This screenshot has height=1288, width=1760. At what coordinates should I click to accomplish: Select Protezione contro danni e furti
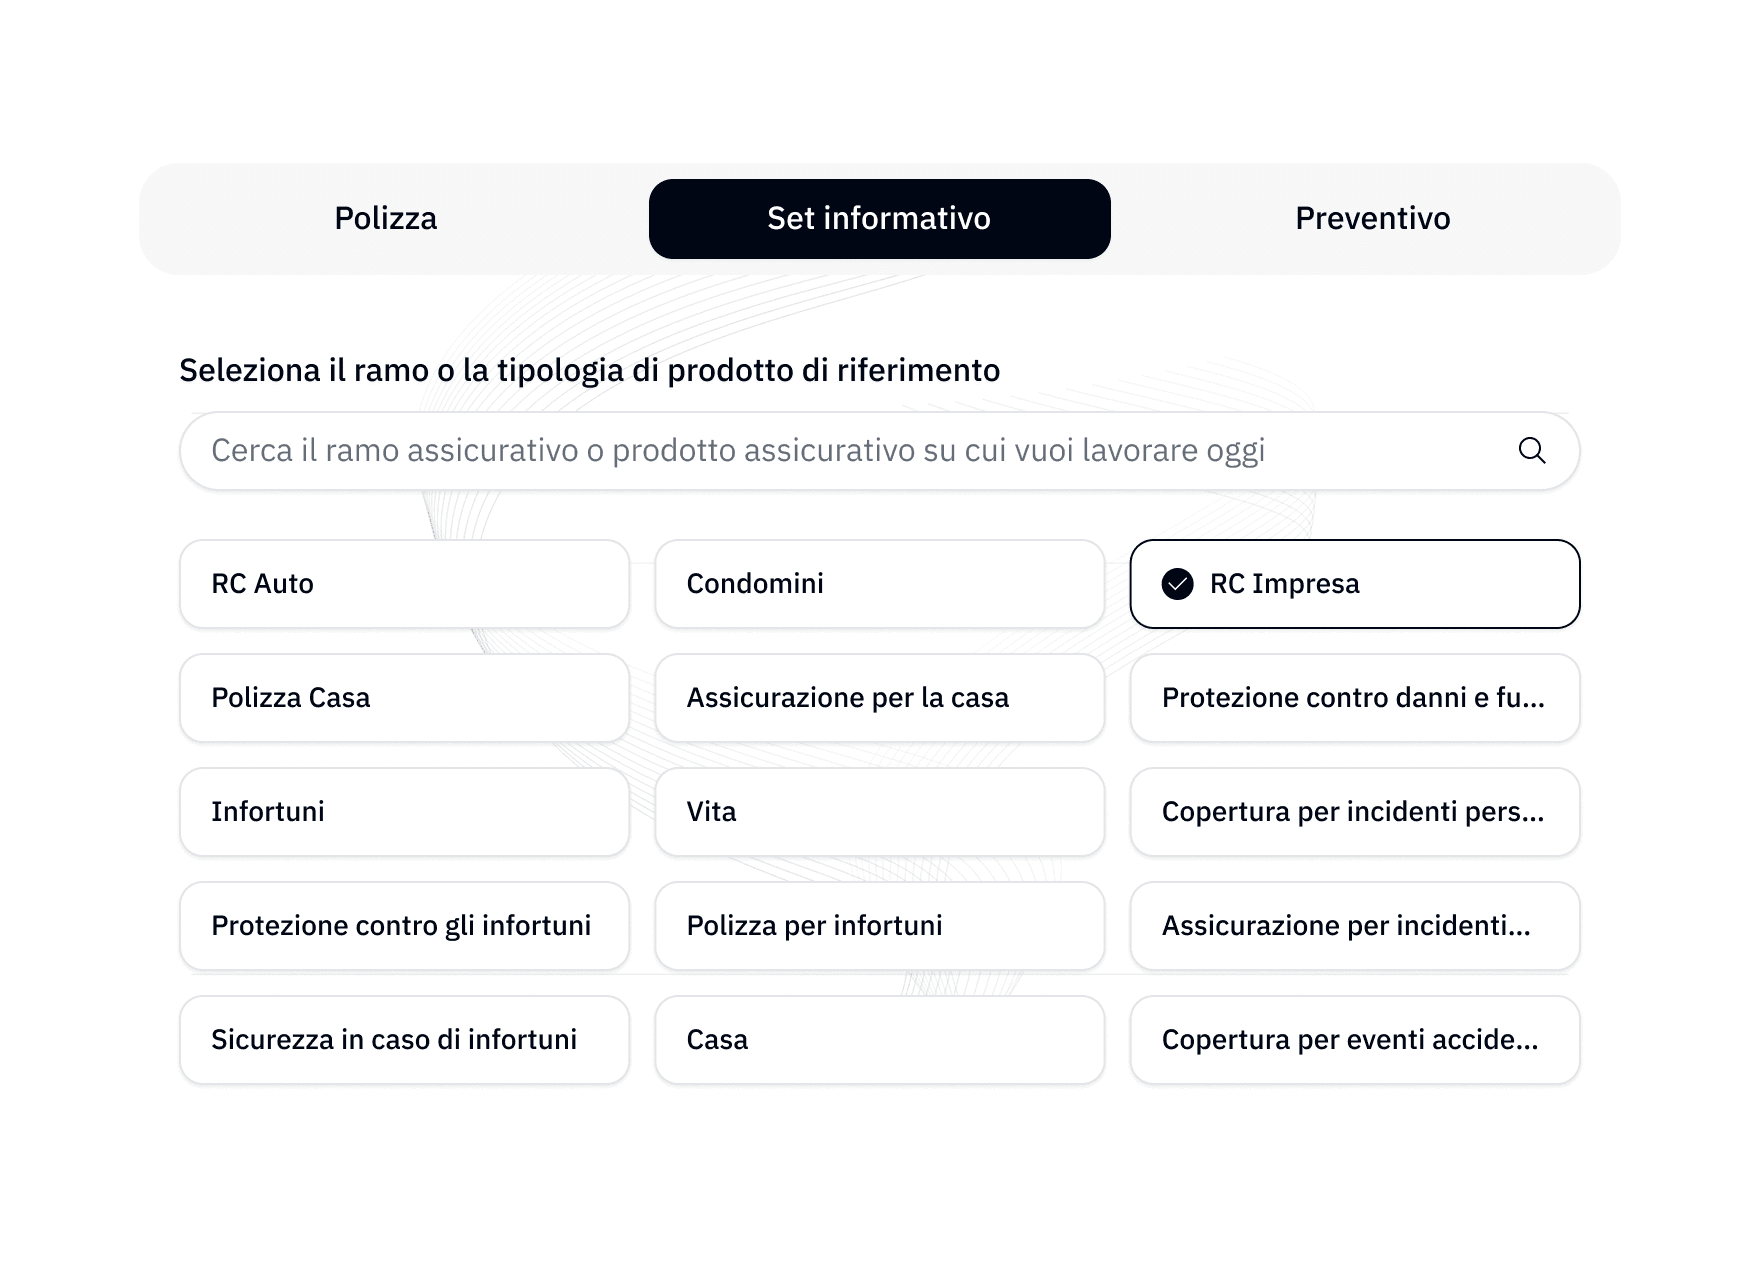tap(1354, 698)
